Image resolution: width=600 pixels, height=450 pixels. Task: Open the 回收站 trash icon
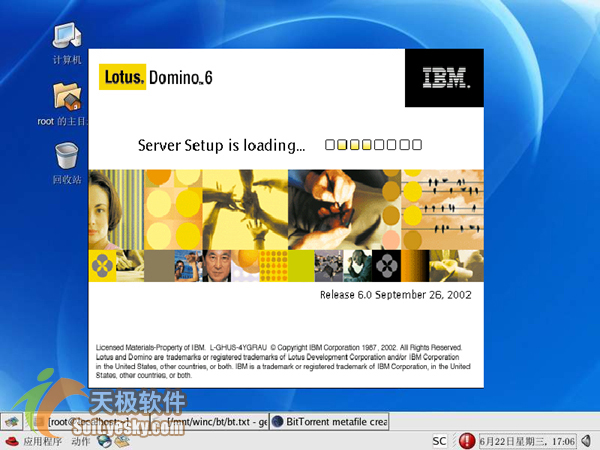tap(66, 157)
